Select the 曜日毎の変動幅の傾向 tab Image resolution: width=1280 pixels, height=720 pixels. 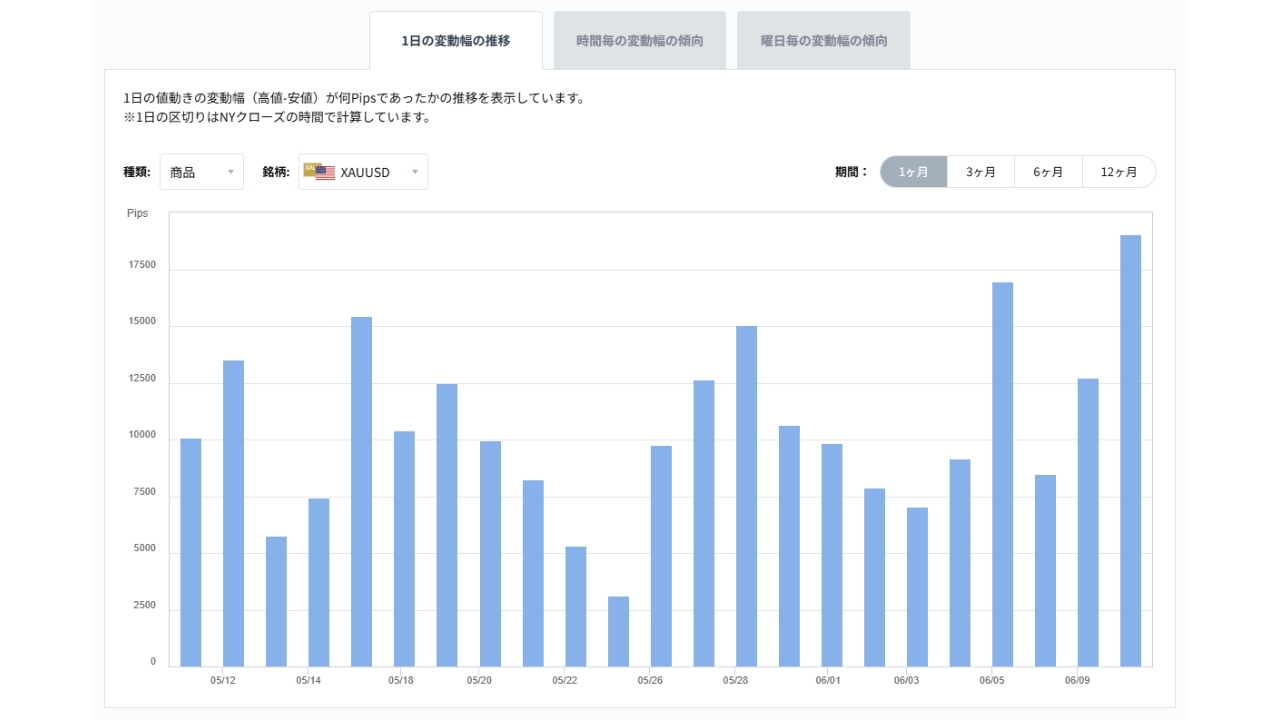coord(824,41)
